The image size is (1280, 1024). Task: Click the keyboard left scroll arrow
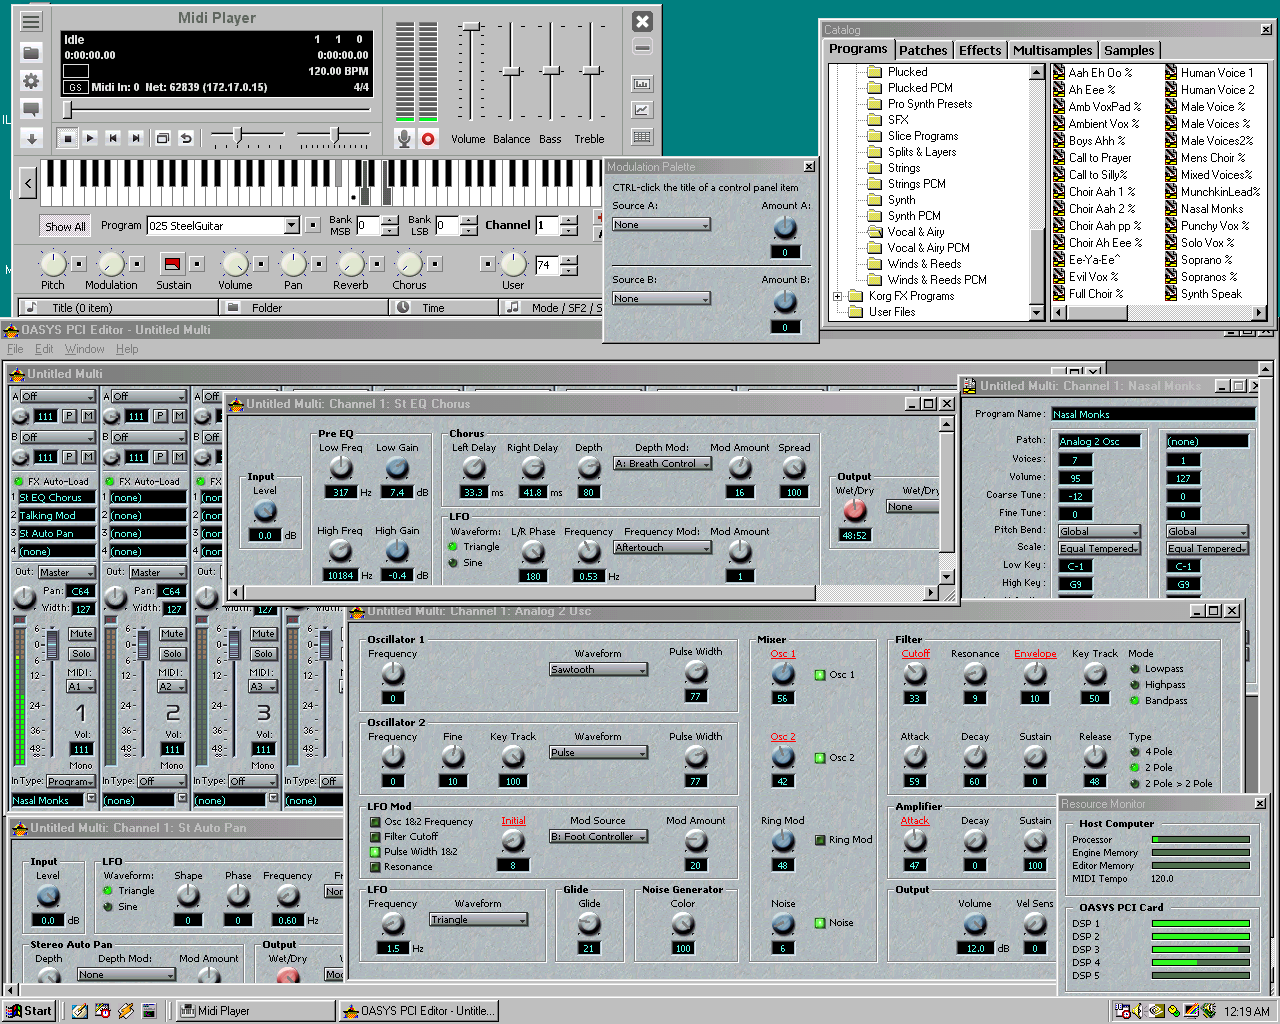click(x=28, y=183)
